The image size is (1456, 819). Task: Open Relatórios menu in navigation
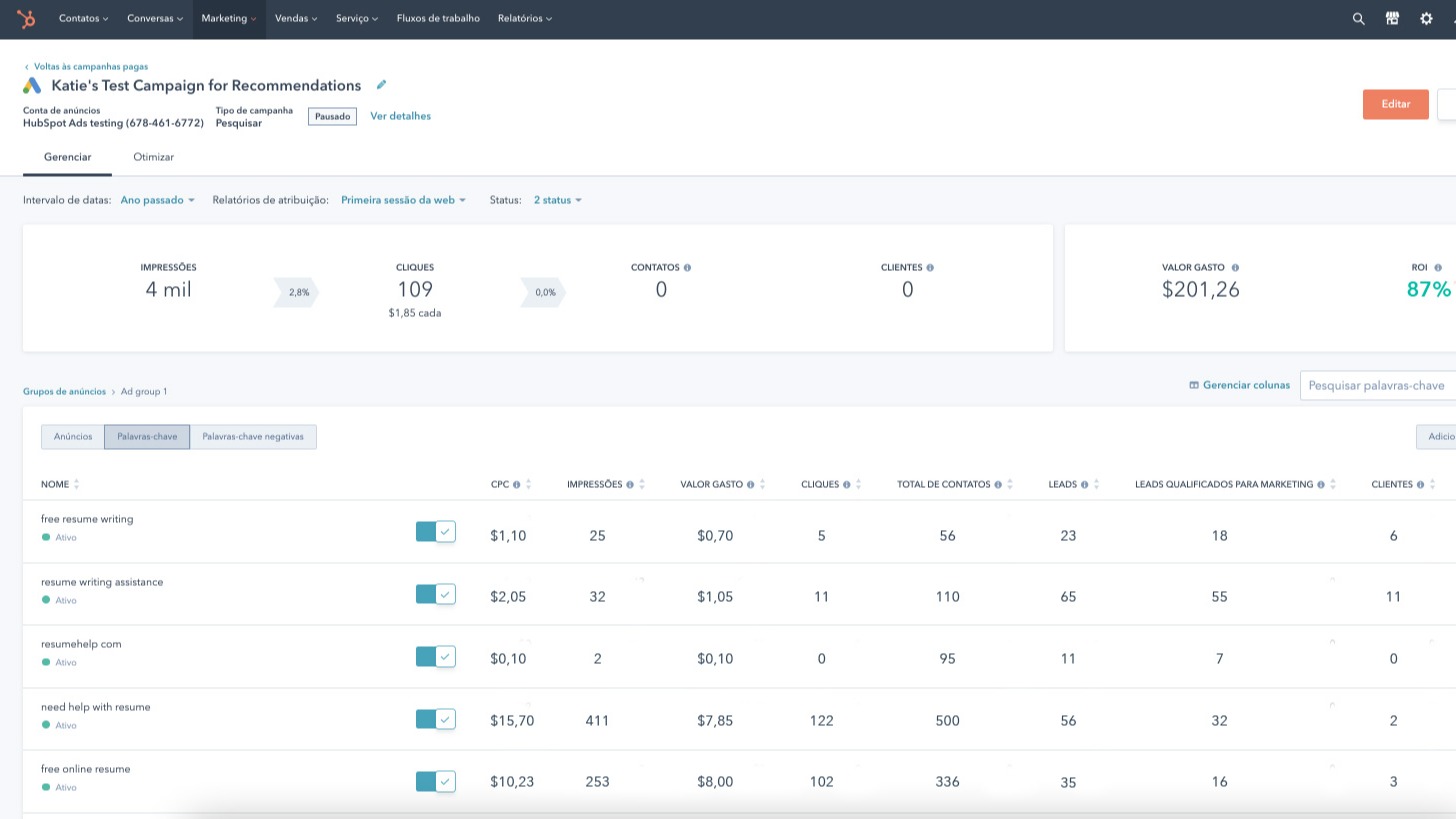pos(525,18)
